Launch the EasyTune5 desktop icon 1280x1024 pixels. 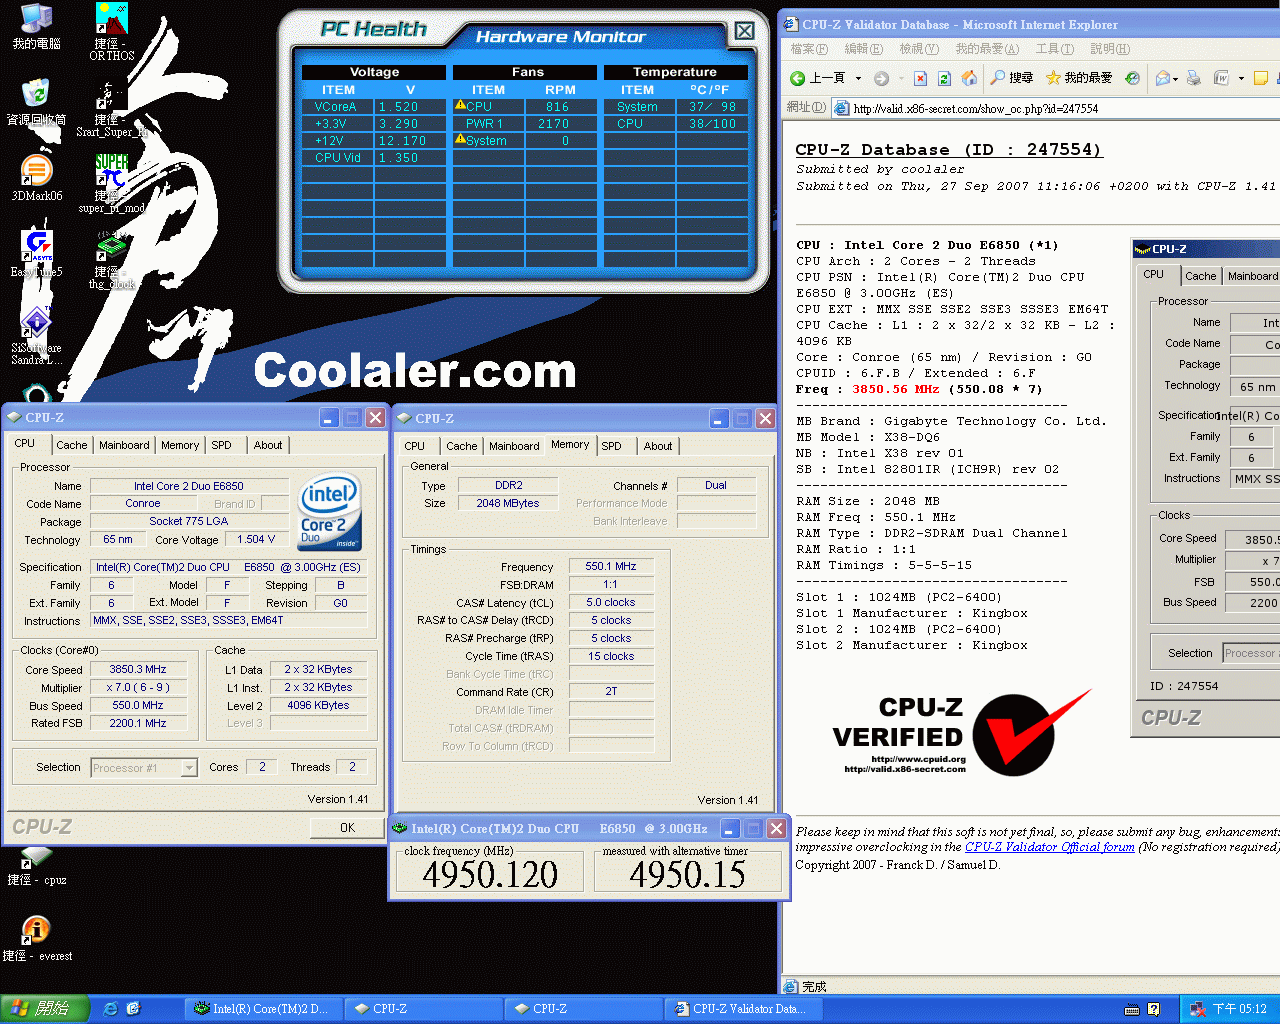click(x=36, y=254)
